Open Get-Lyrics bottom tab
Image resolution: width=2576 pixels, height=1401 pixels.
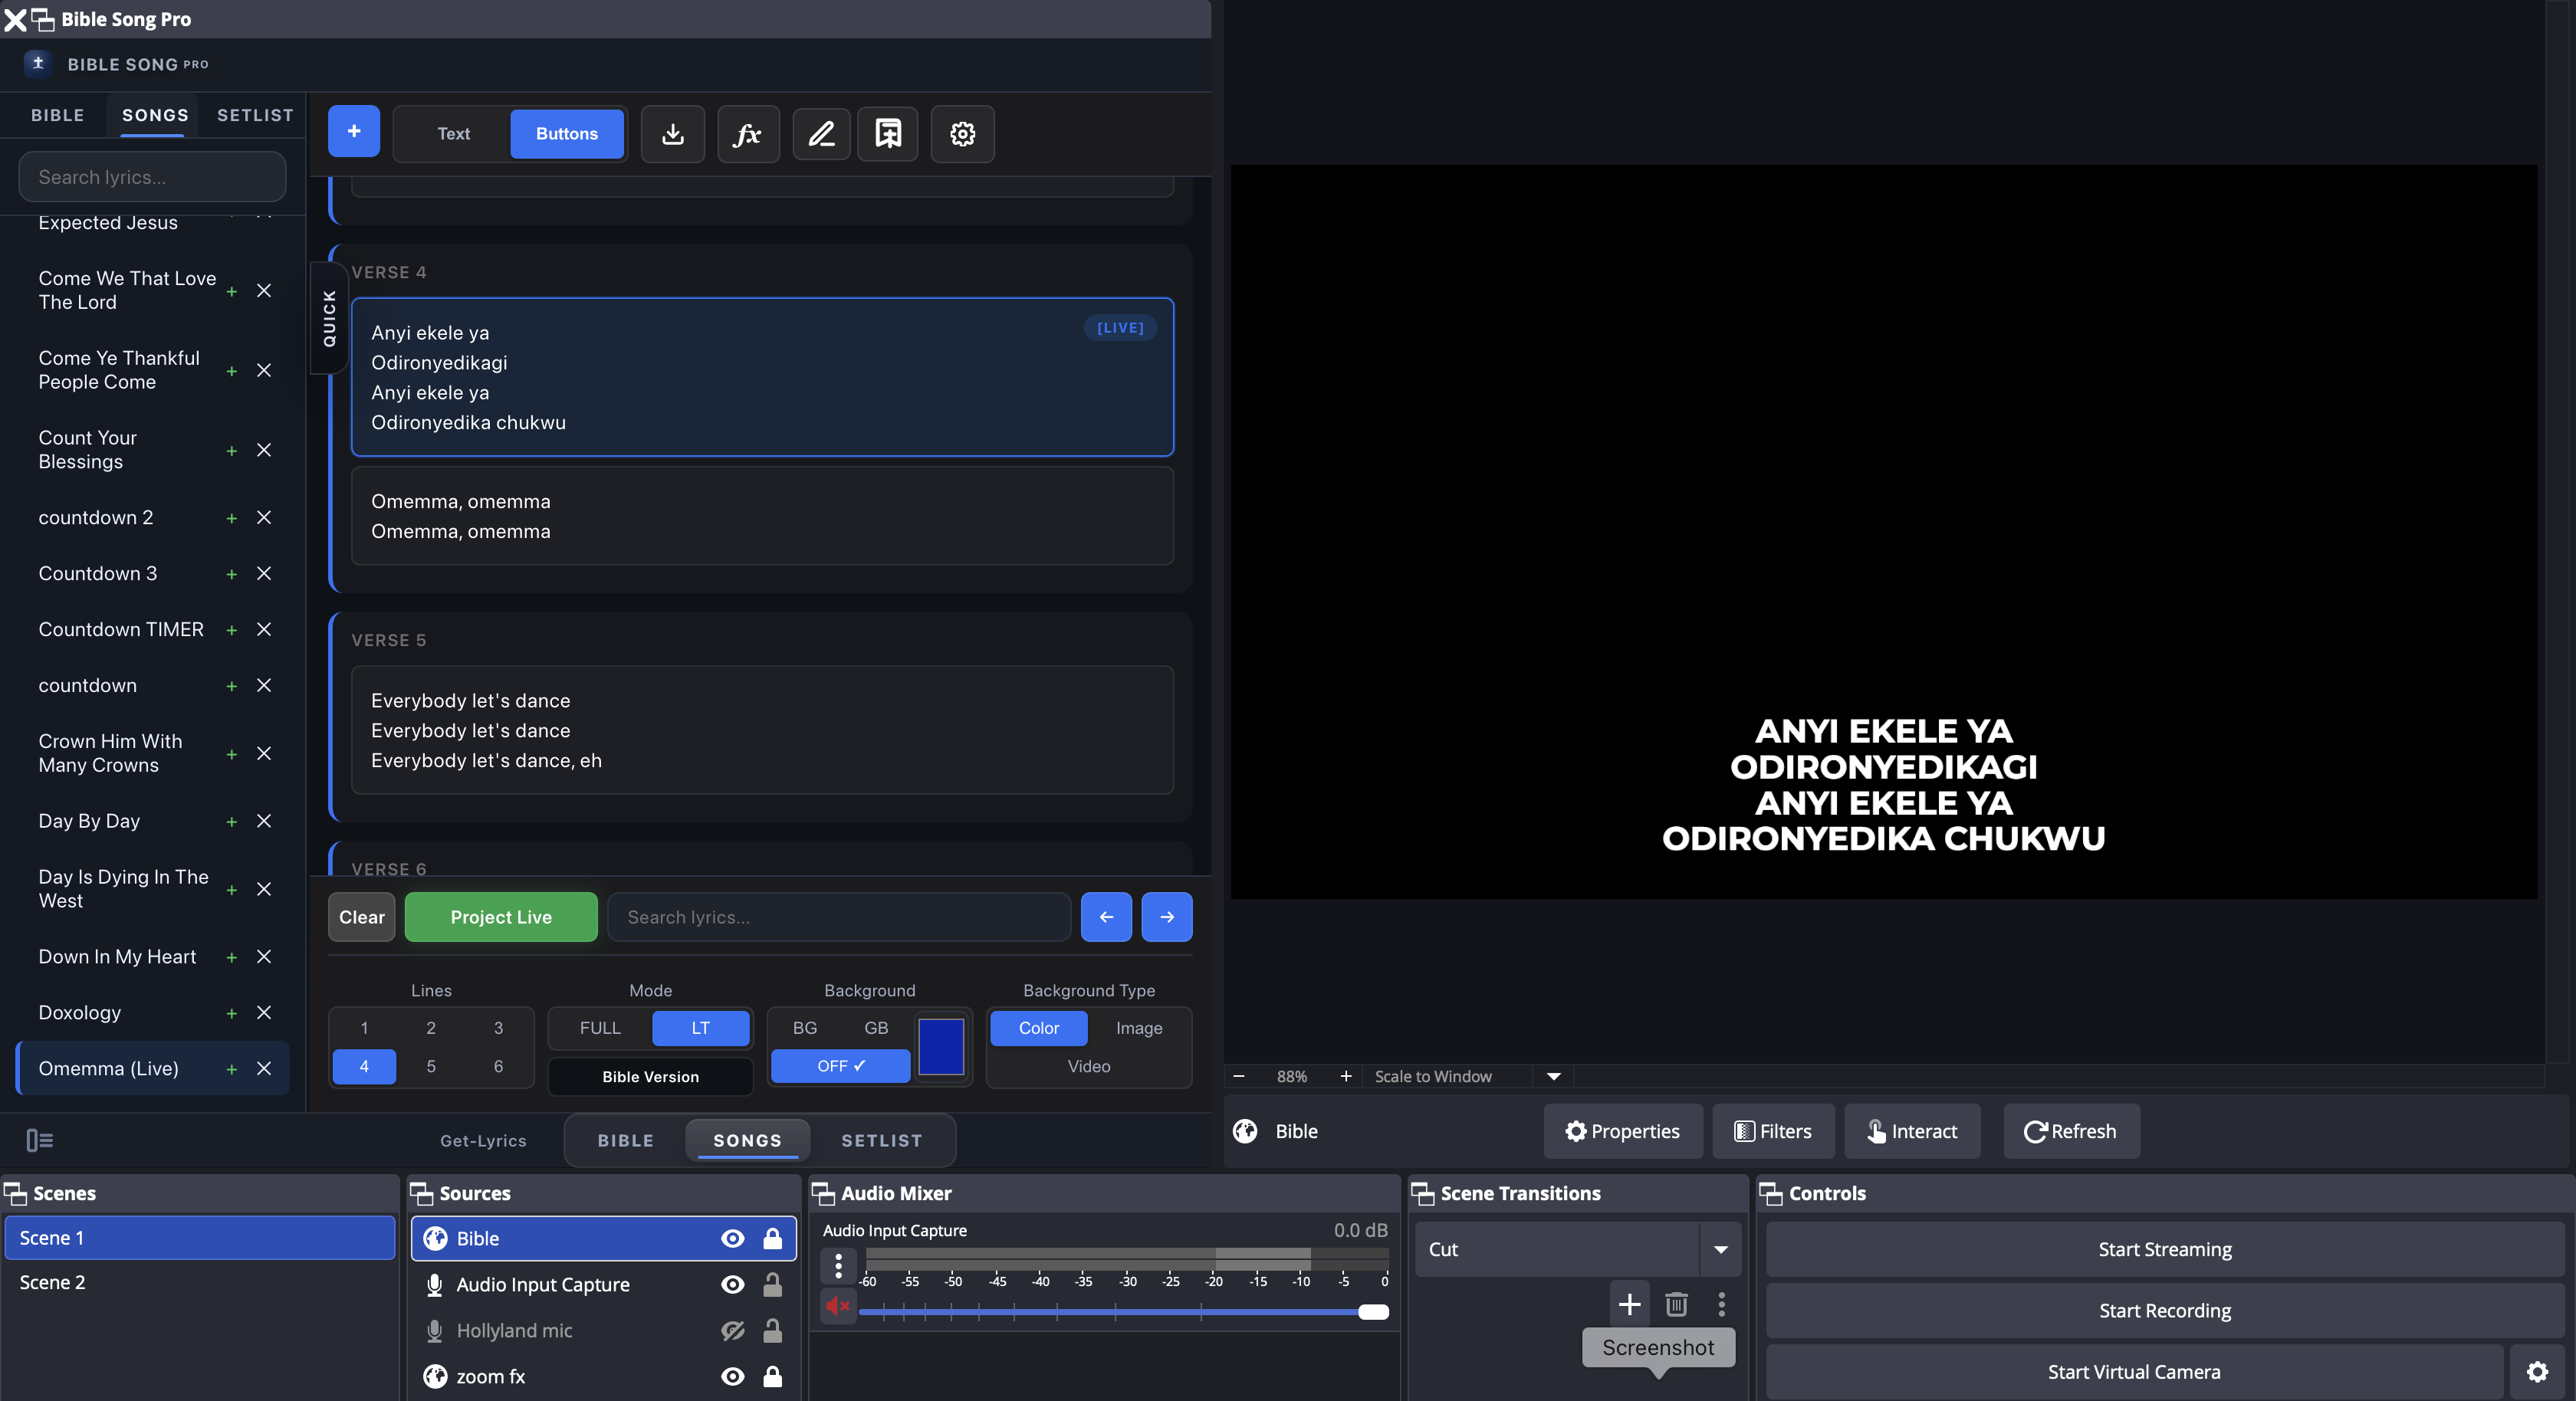coord(483,1140)
